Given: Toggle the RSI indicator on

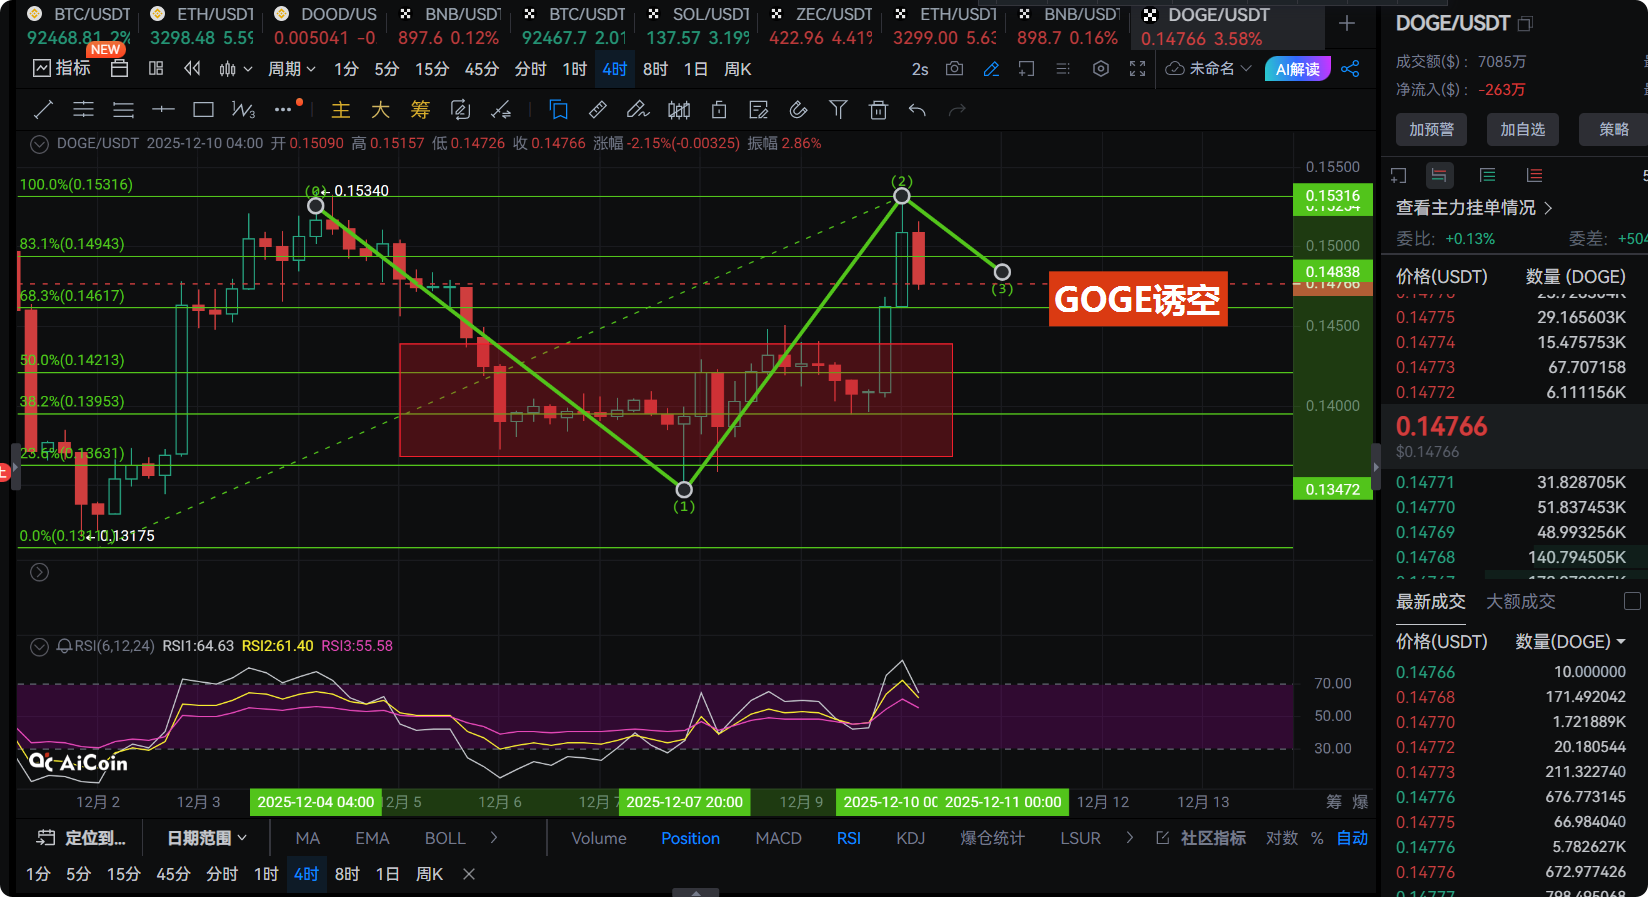Looking at the screenshot, I should pos(848,838).
